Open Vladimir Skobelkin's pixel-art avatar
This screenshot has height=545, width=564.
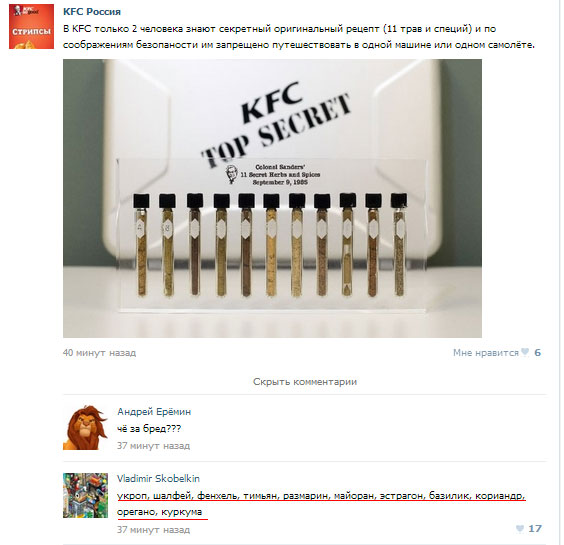point(85,495)
